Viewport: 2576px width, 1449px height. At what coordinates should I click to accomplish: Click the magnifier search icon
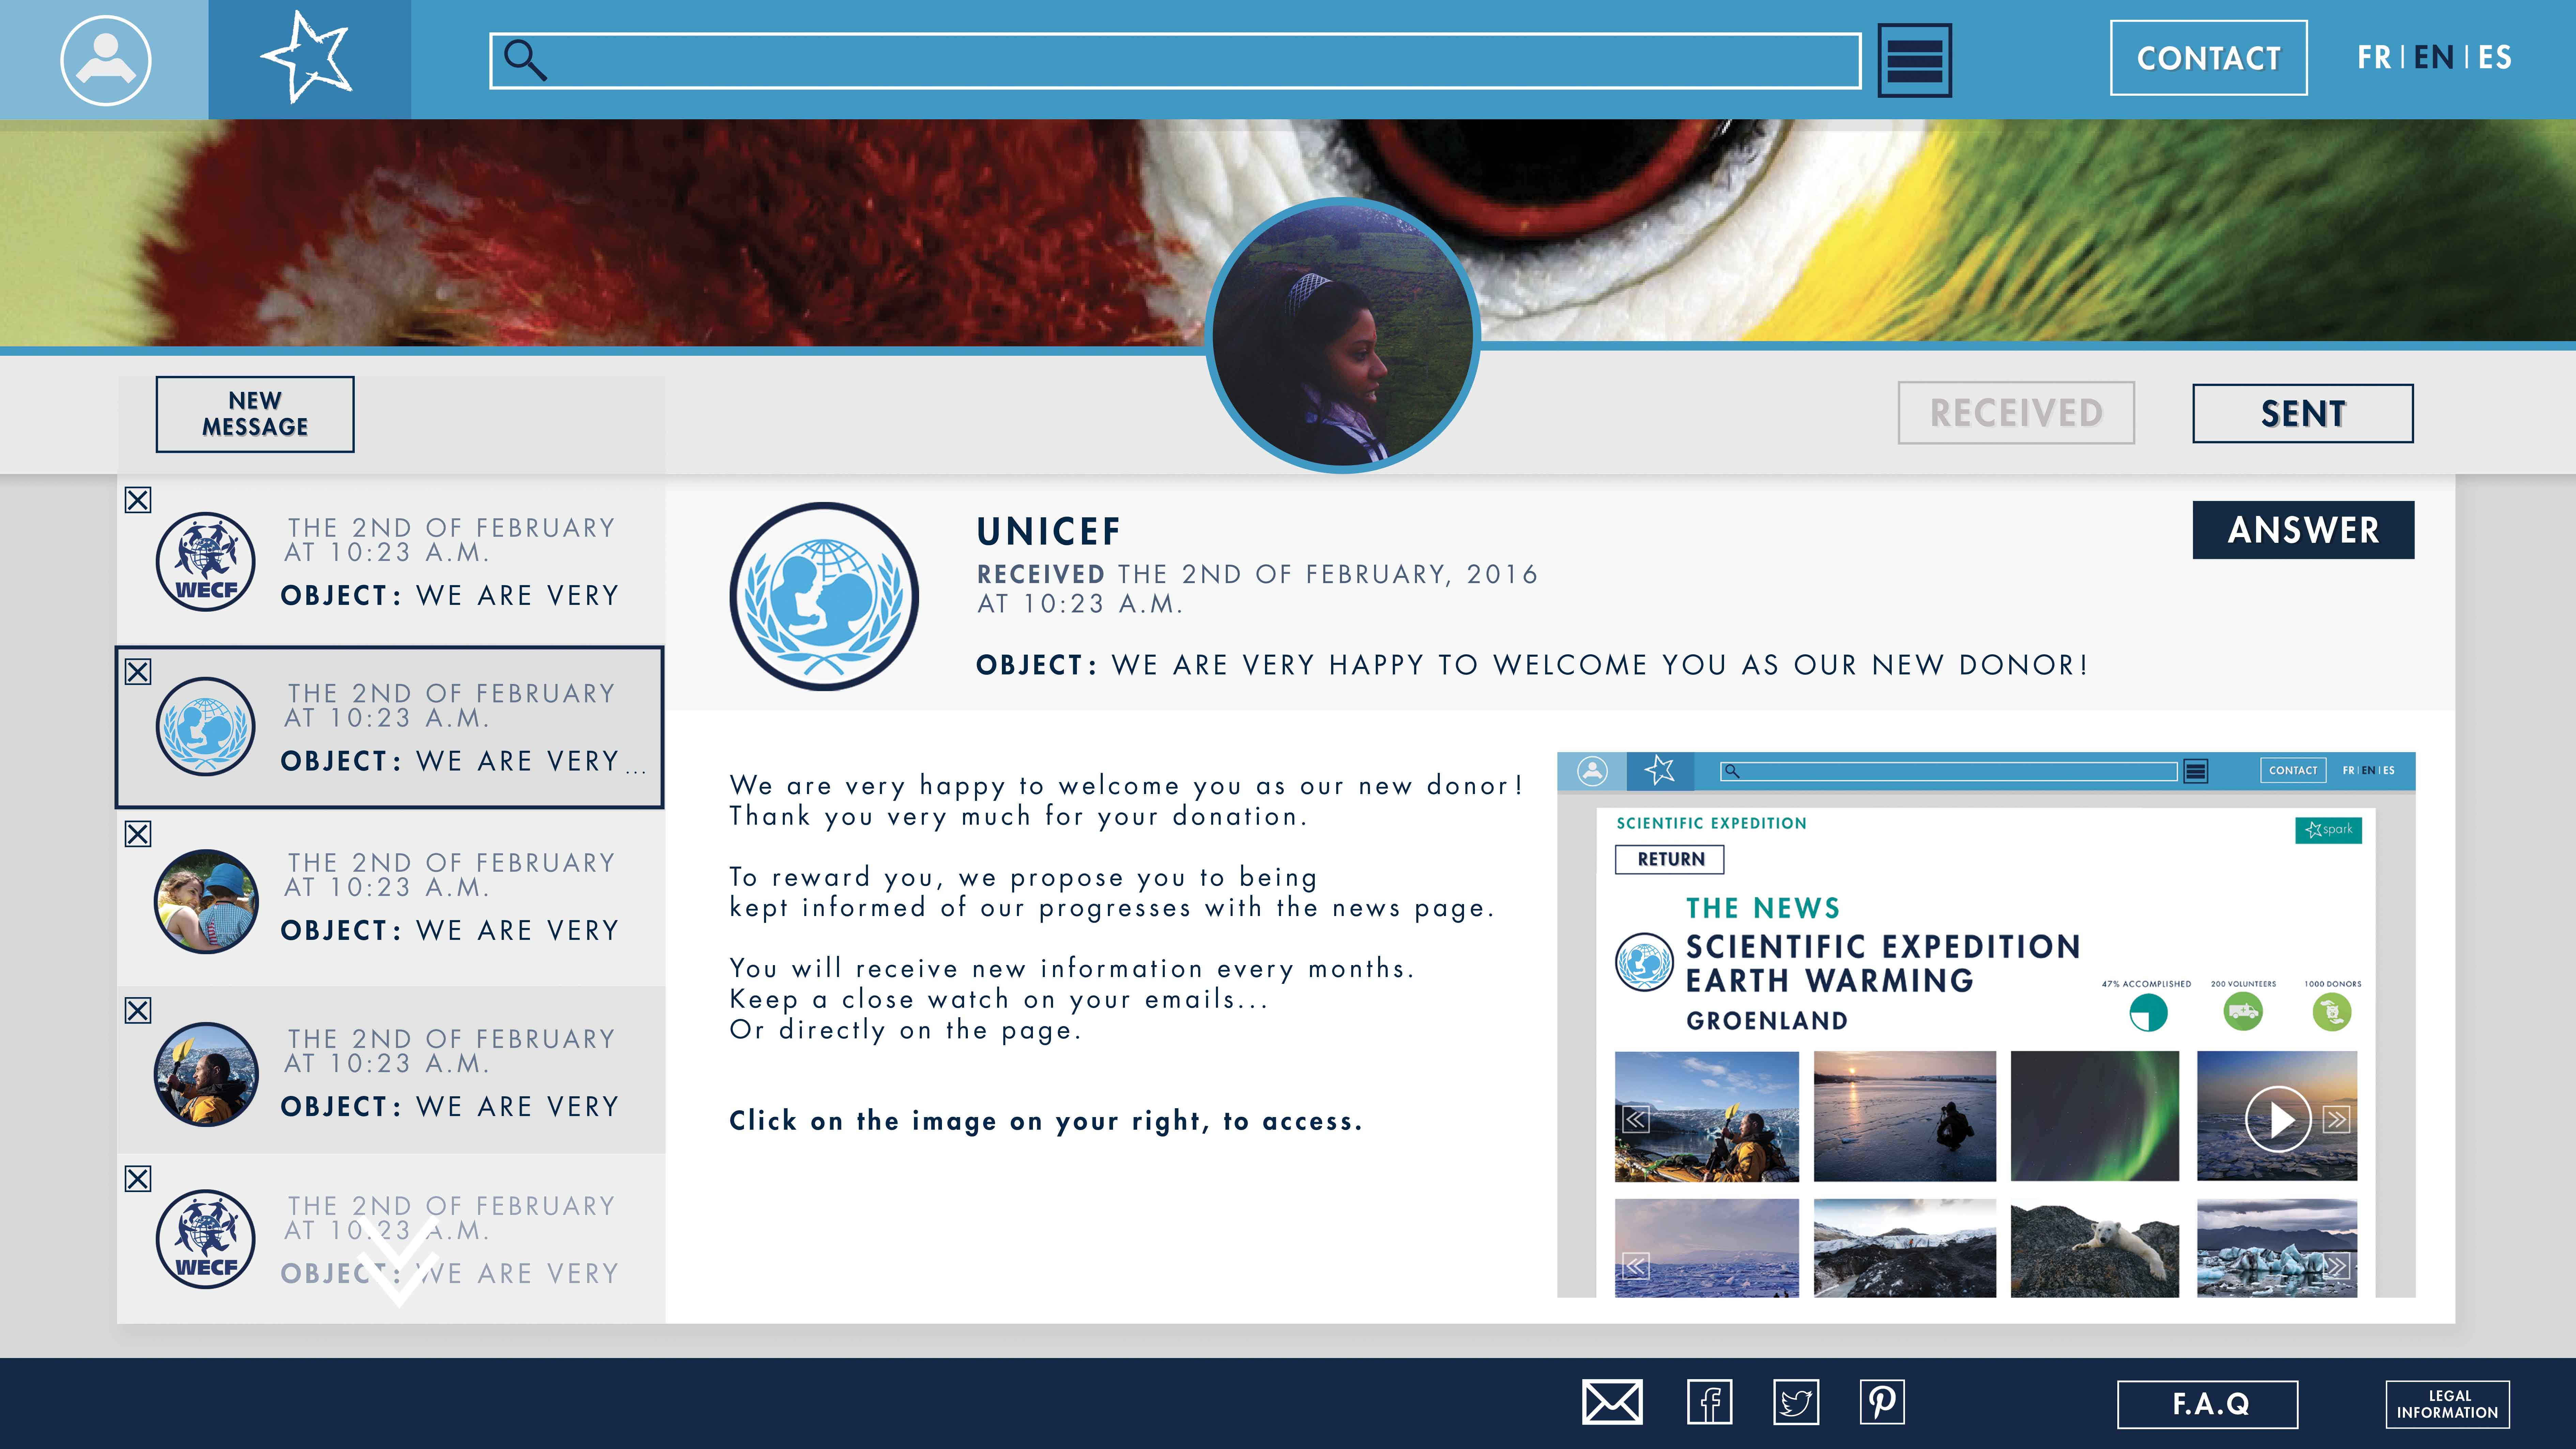525,60
